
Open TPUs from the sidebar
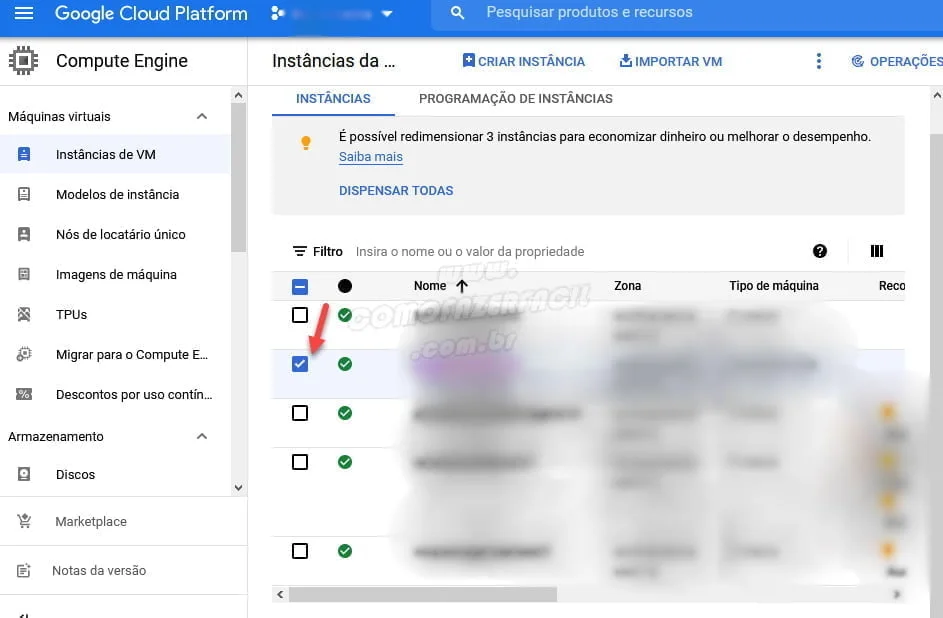(71, 315)
